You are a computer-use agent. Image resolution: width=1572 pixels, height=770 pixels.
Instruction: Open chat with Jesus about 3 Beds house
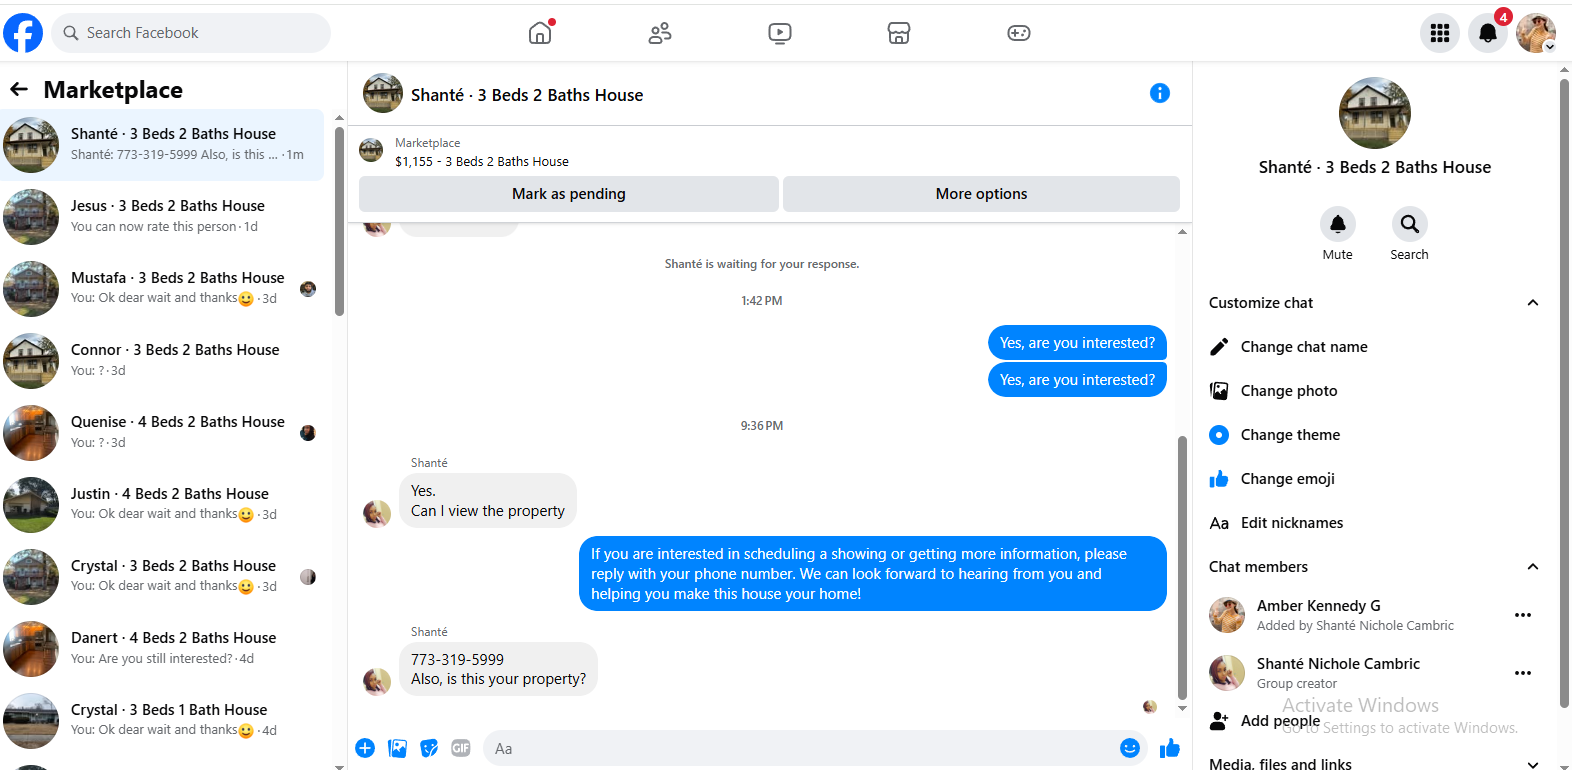(162, 217)
